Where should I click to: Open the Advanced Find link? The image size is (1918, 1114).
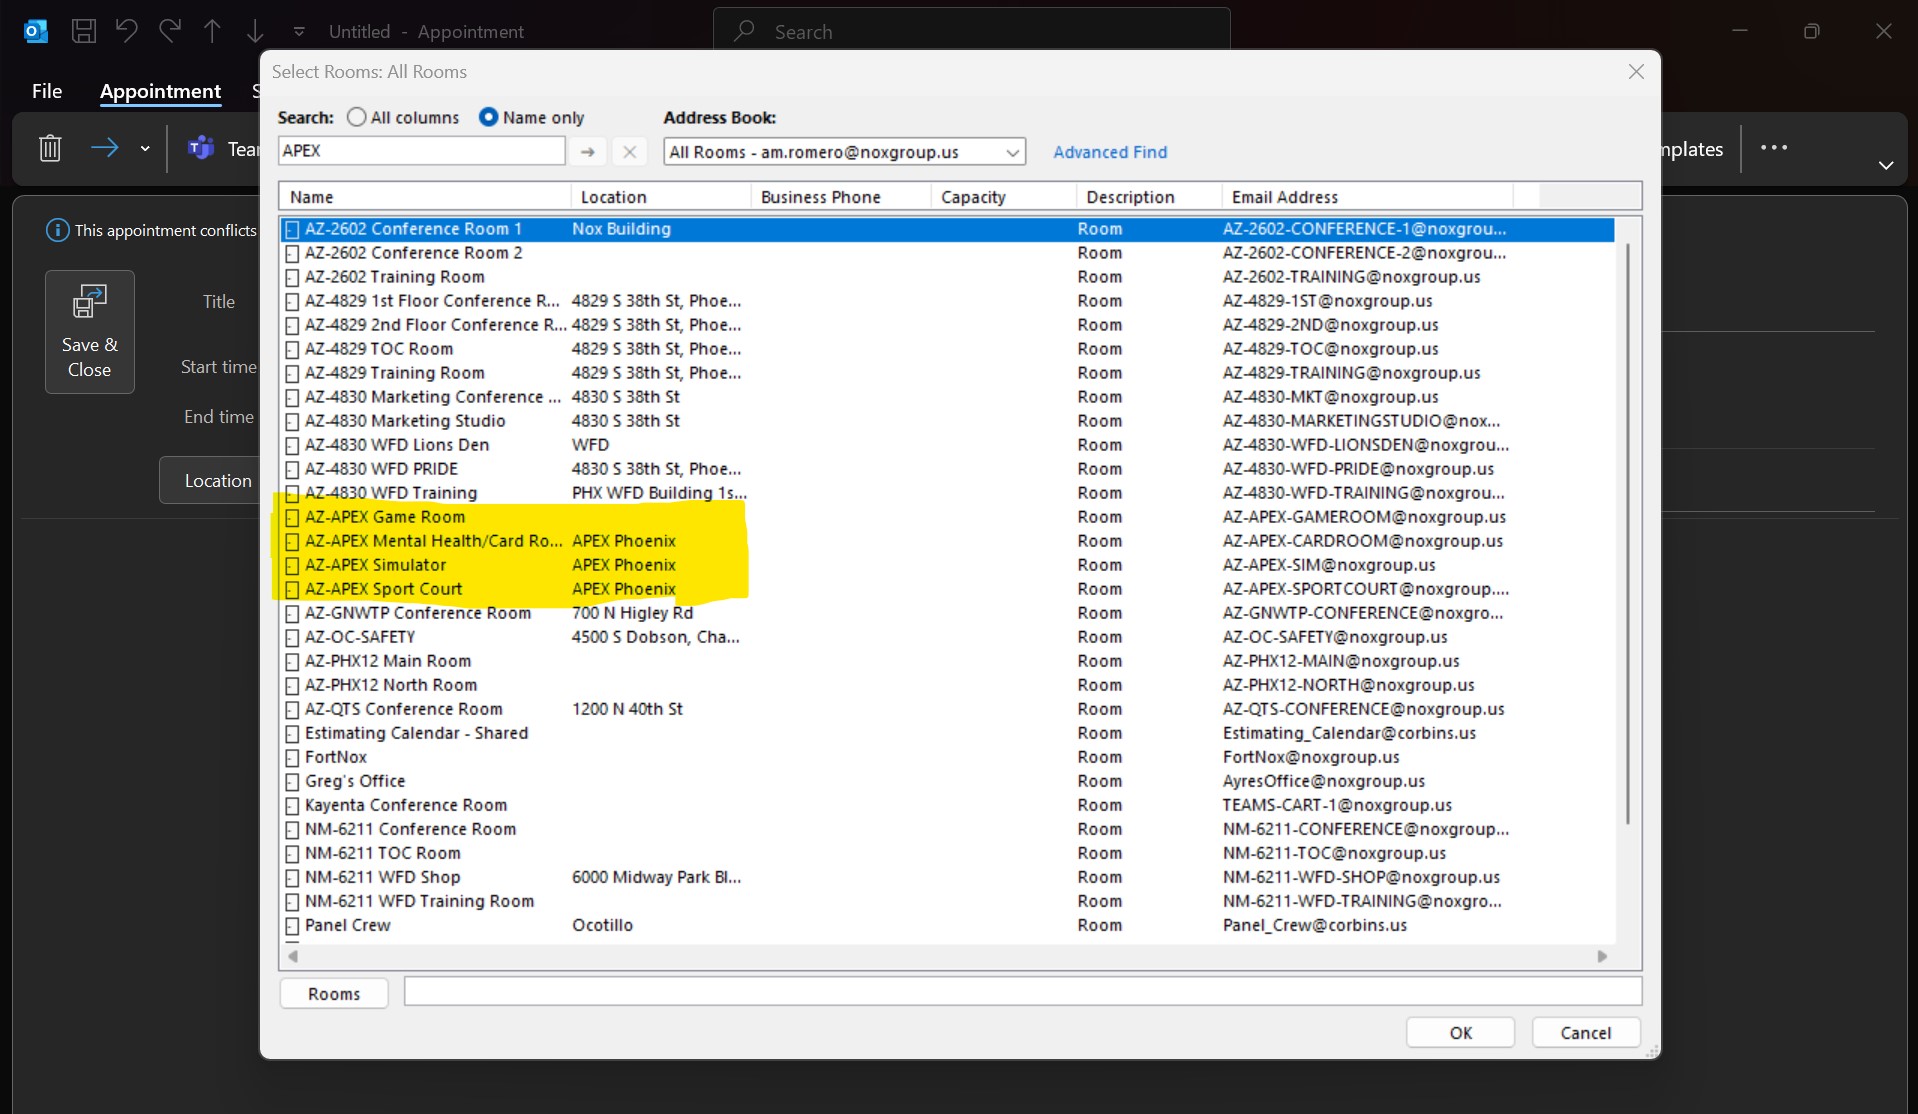coord(1110,152)
